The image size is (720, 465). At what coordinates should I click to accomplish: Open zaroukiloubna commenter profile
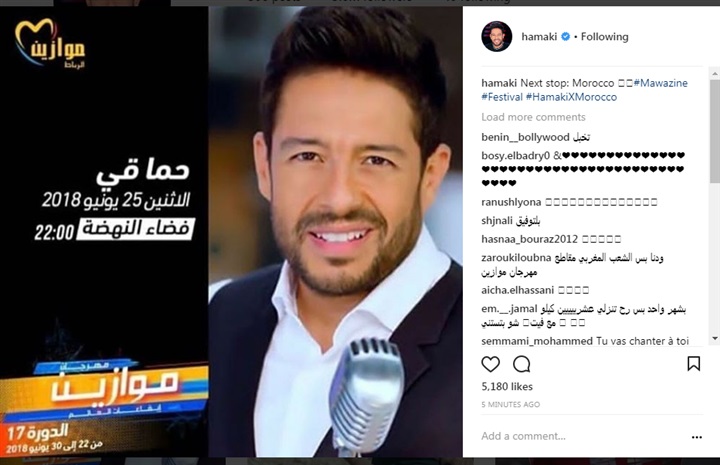coord(516,258)
